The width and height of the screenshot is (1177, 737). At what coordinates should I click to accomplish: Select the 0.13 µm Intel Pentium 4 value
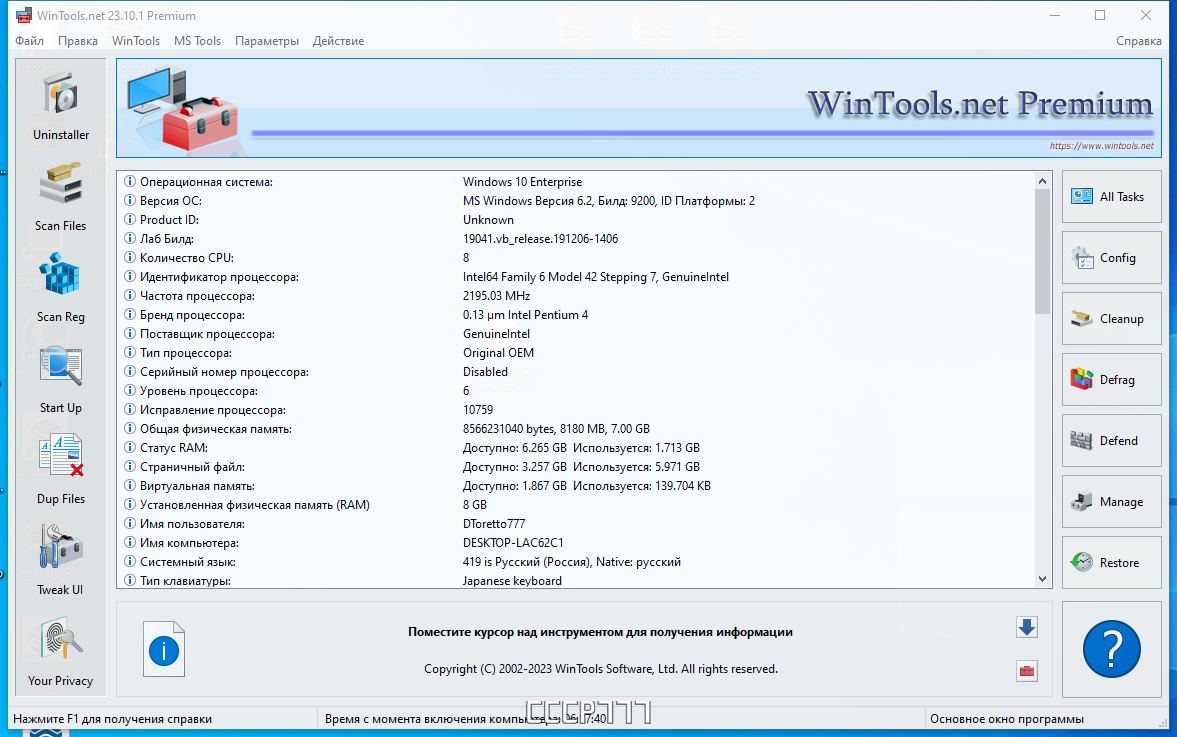(525, 314)
